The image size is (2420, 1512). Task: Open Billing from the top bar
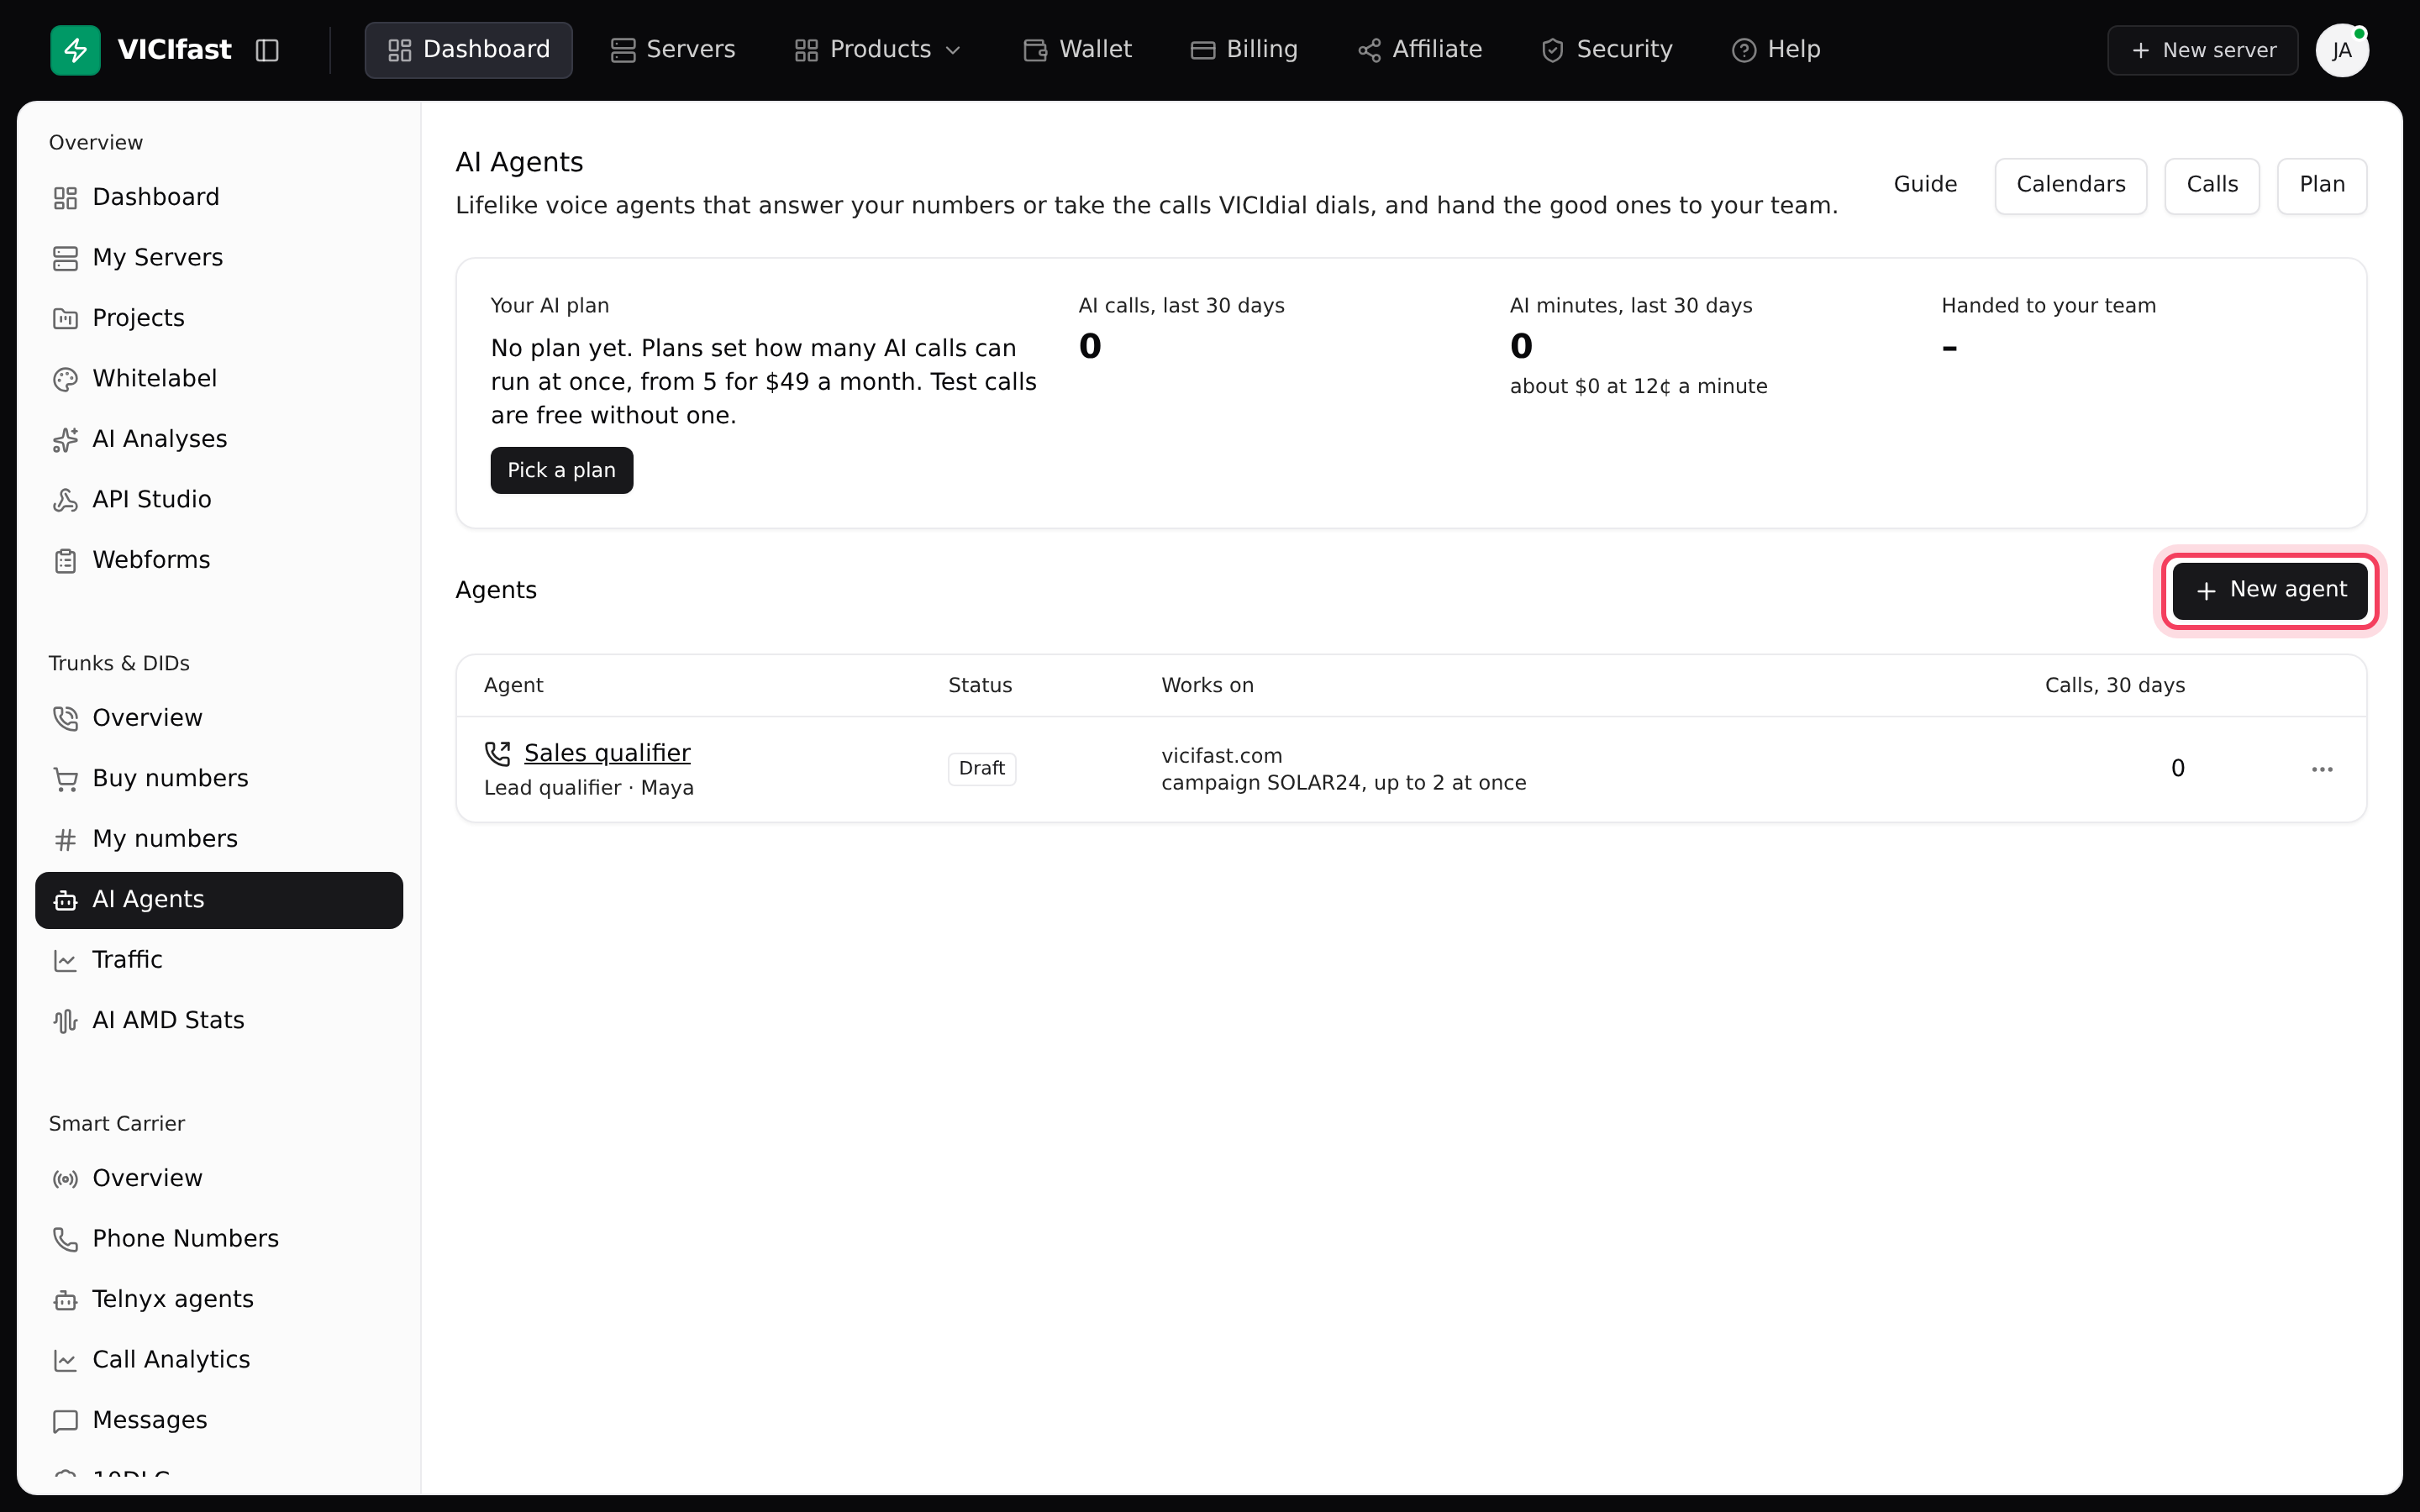[1244, 50]
